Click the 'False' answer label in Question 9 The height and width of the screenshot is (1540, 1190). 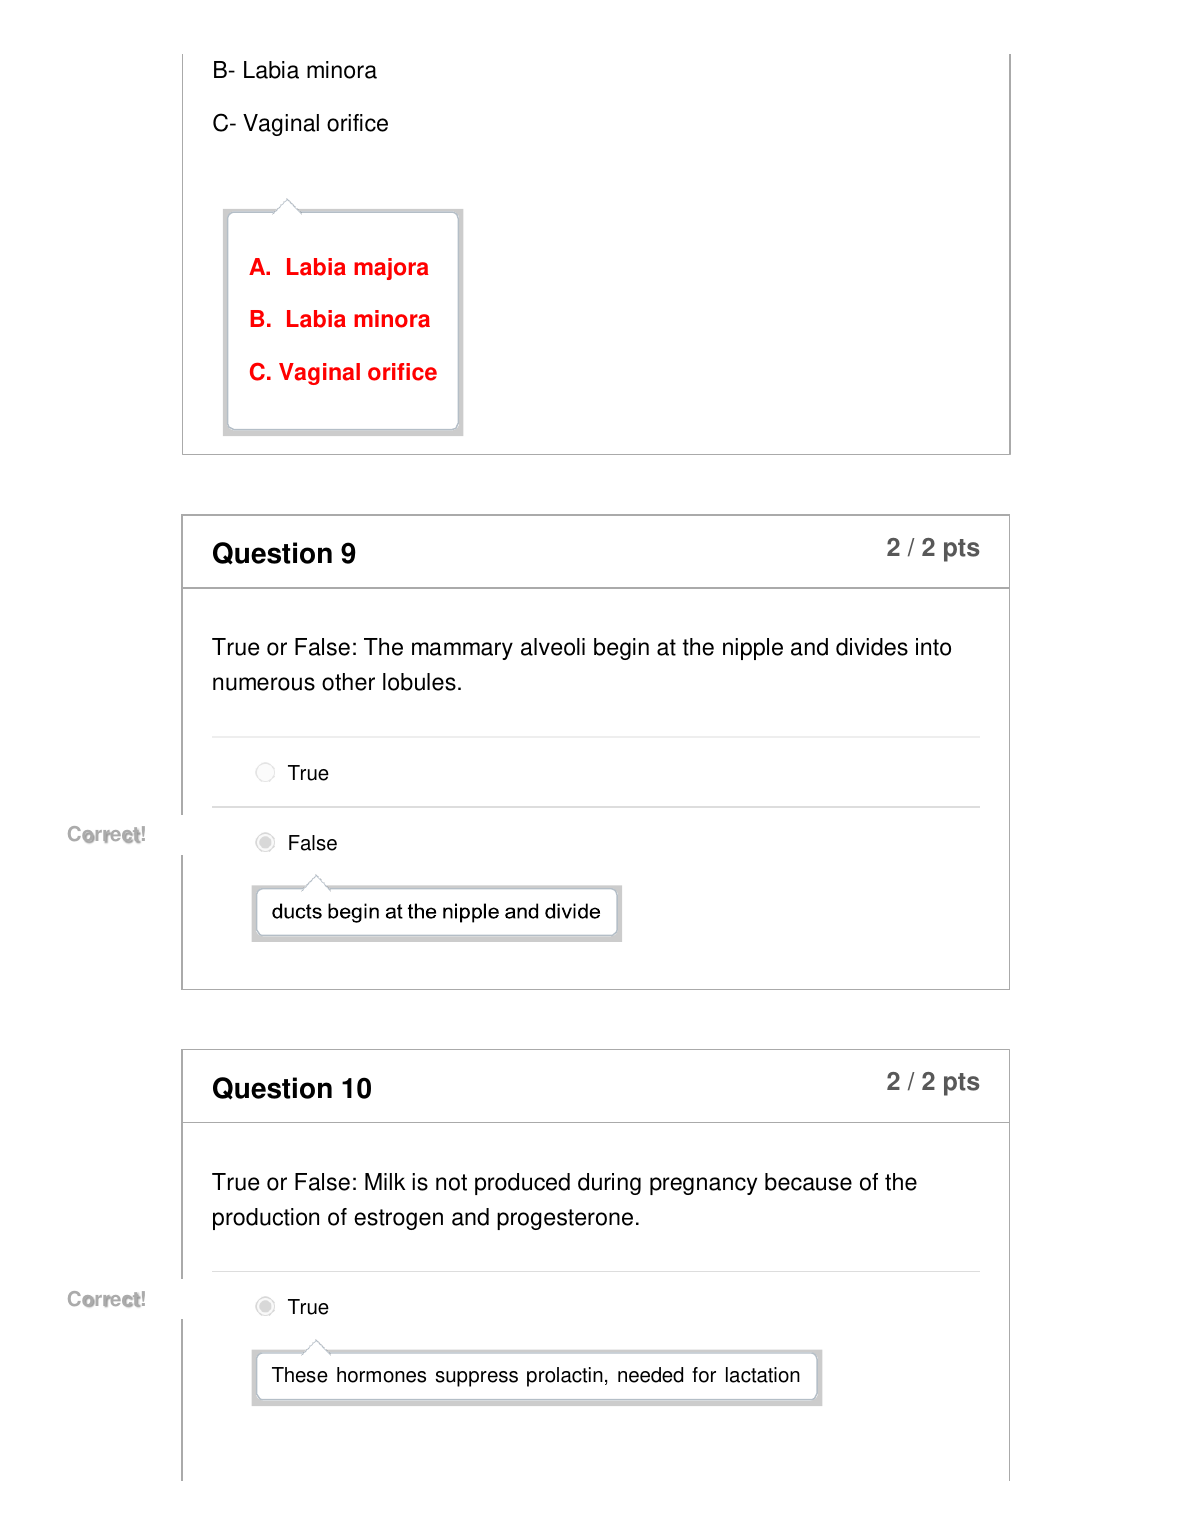pos(312,844)
